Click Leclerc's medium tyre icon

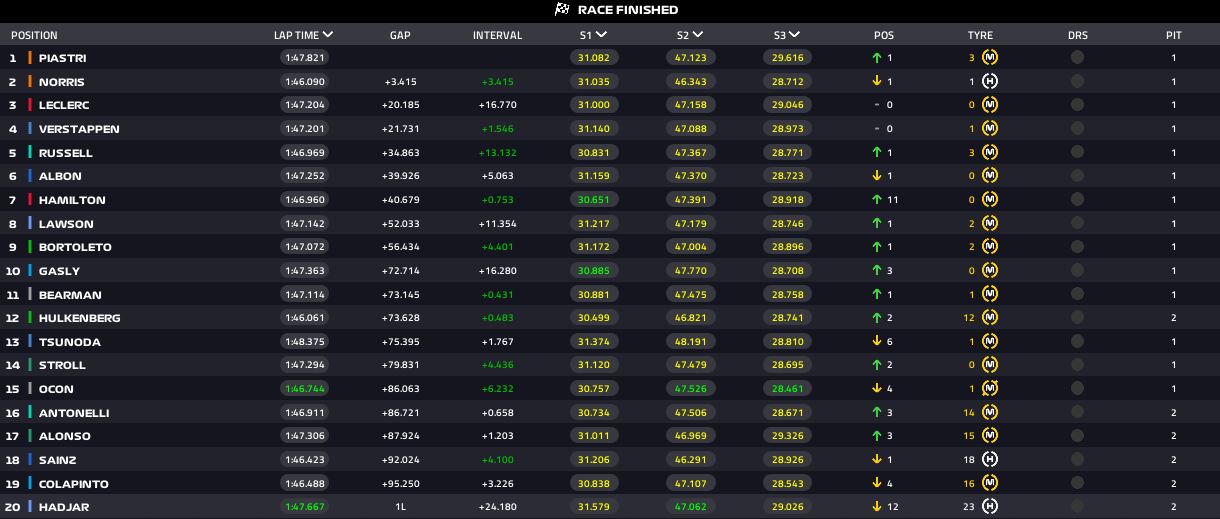click(x=990, y=105)
